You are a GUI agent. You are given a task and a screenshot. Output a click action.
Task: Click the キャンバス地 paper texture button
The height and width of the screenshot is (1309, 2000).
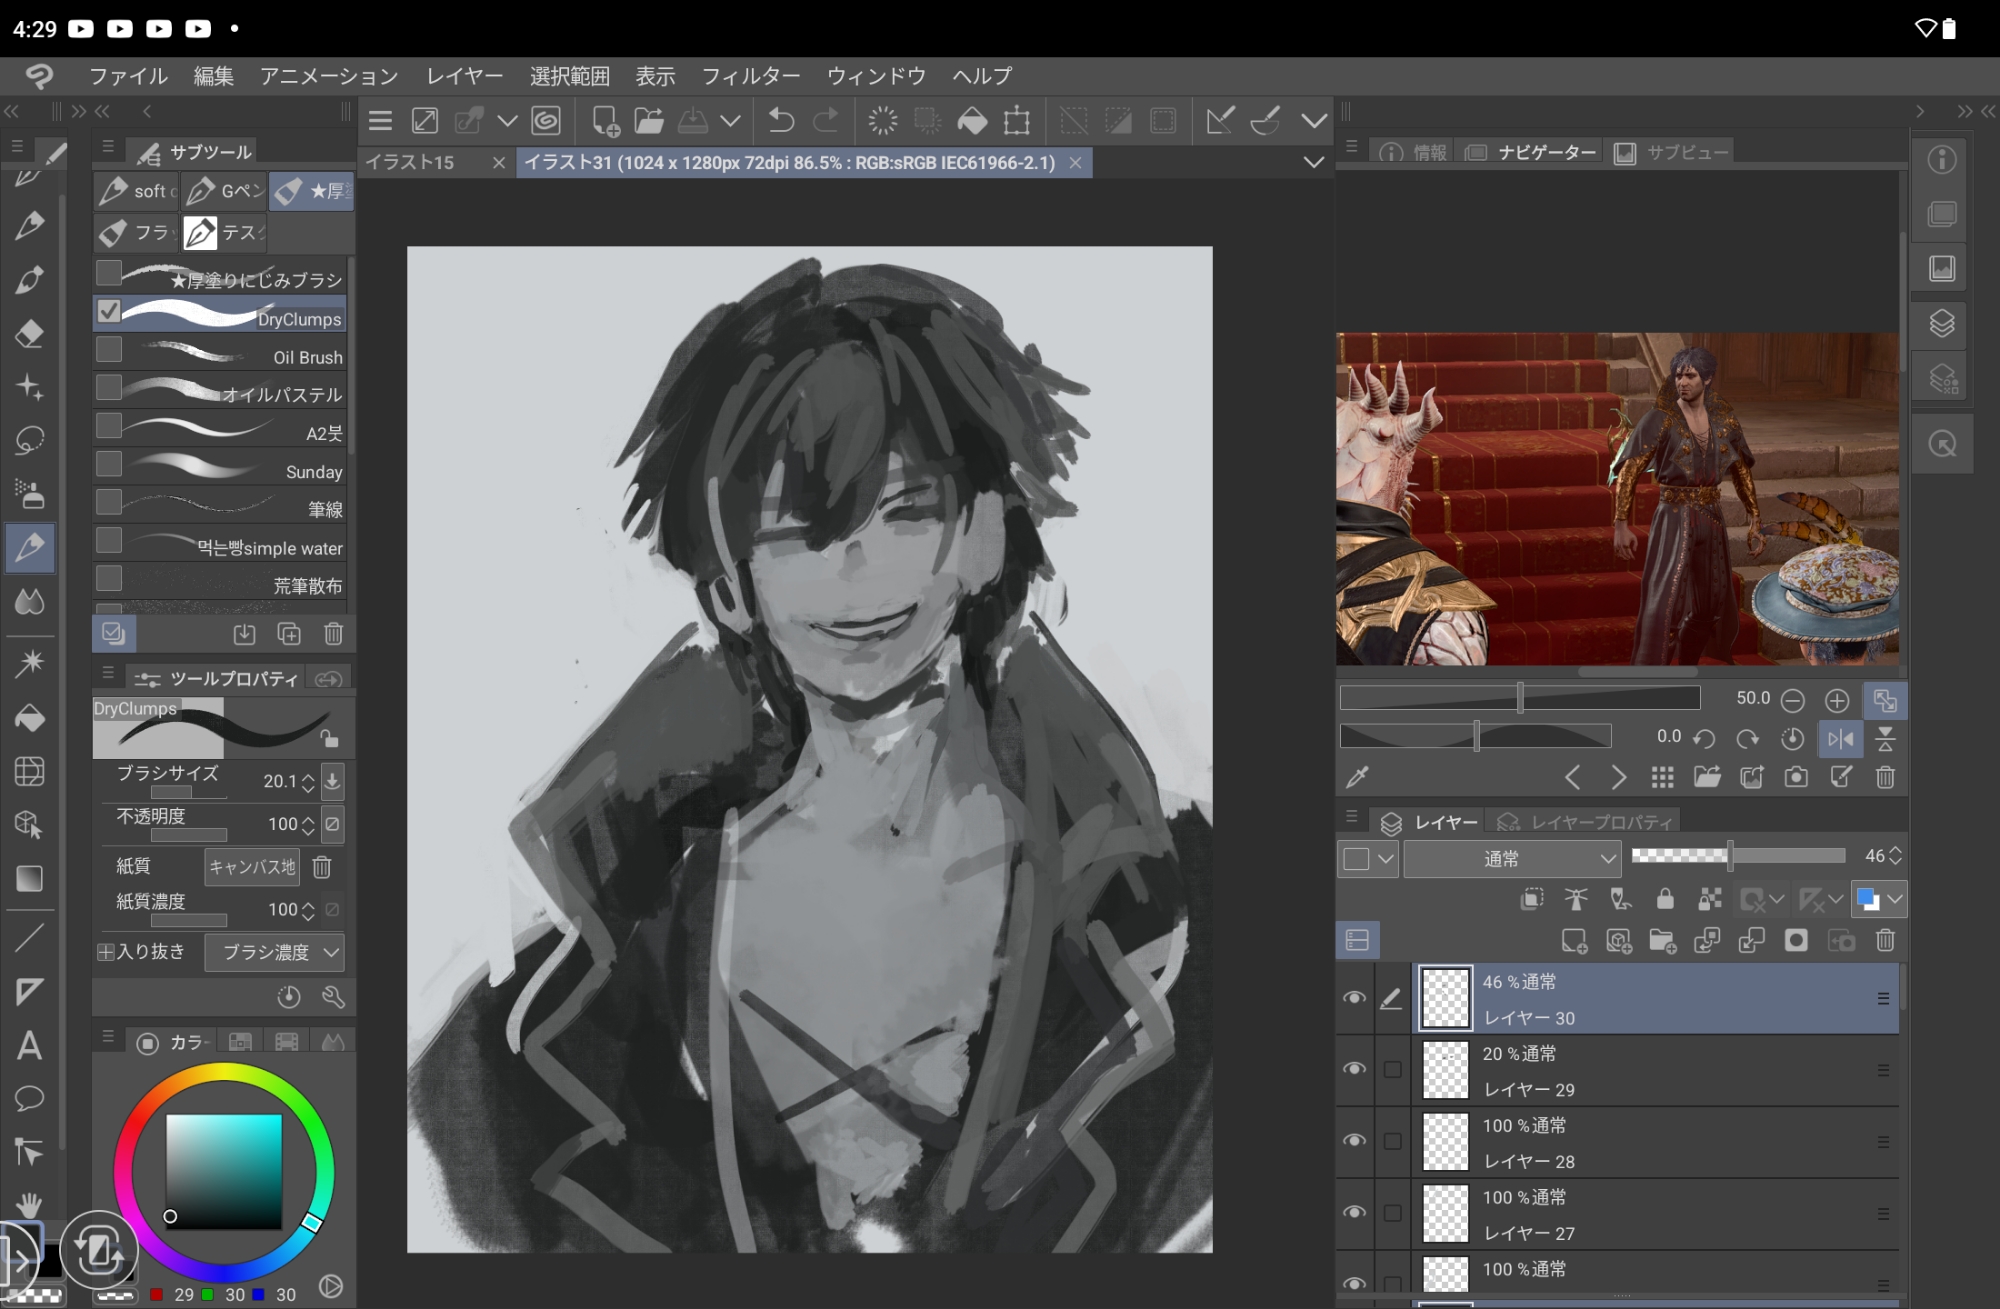252,866
